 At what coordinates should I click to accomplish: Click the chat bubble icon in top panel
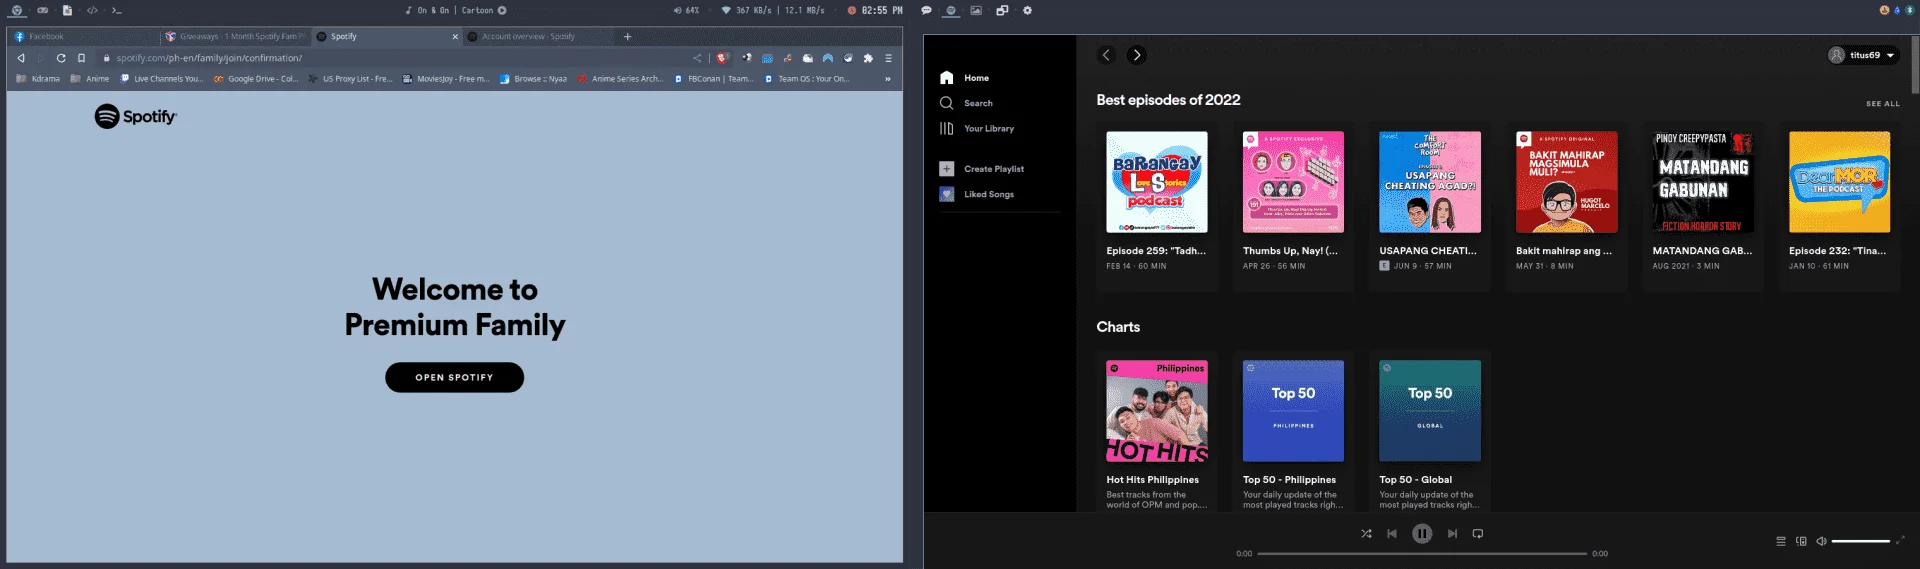click(926, 10)
